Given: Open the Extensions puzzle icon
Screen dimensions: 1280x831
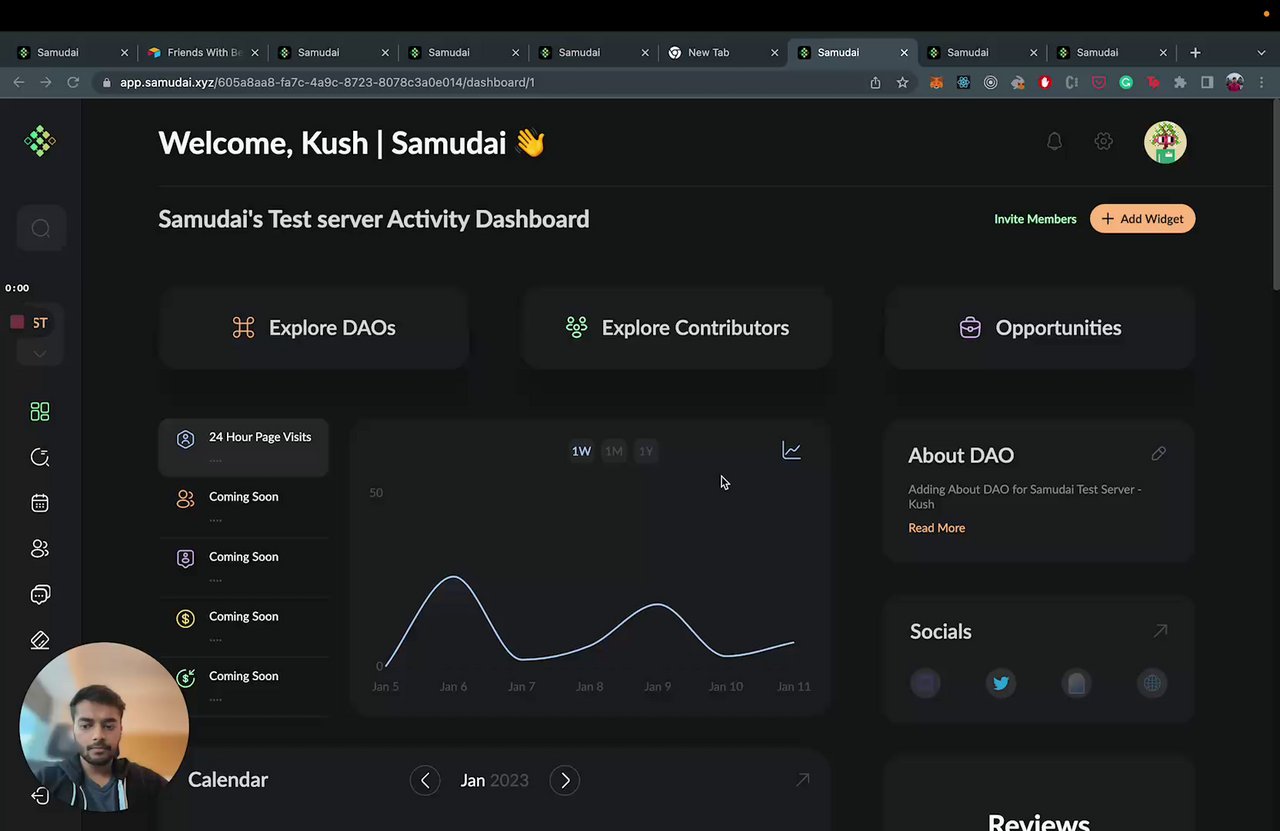Looking at the screenshot, I should 1180,82.
